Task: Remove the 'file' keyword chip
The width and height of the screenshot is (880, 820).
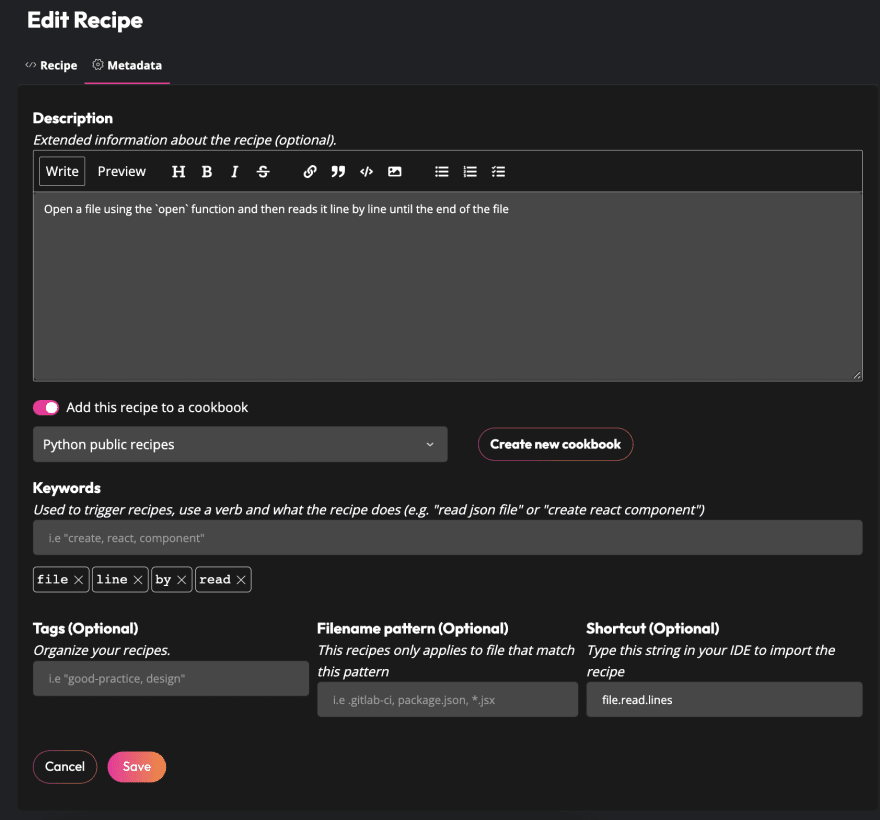Action: click(x=79, y=580)
